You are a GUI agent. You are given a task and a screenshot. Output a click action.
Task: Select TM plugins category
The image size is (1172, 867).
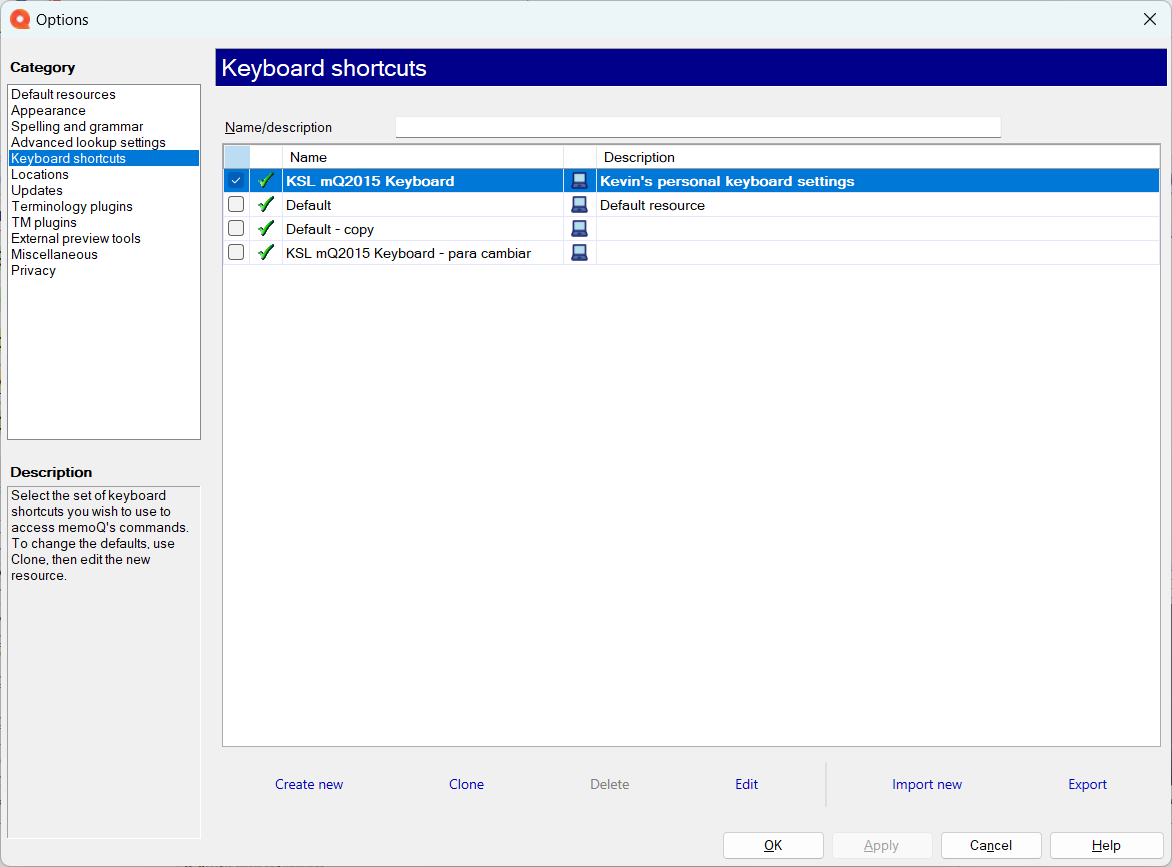pos(43,223)
